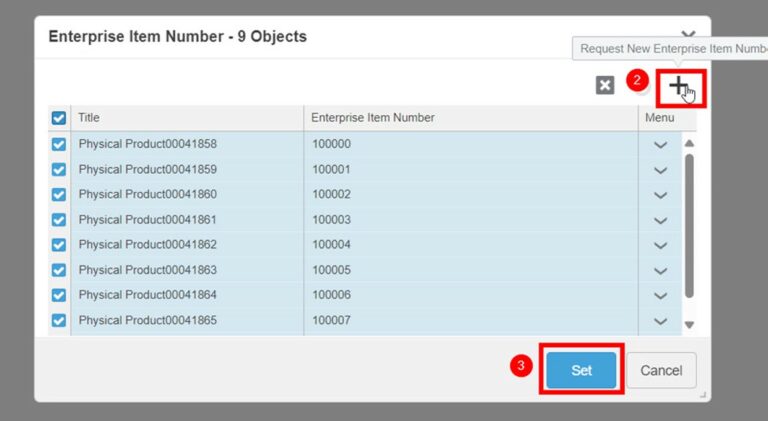Screen dimensions: 768x421
Task: Toggle the select-all checkbox in header
Action: [x=59, y=118]
